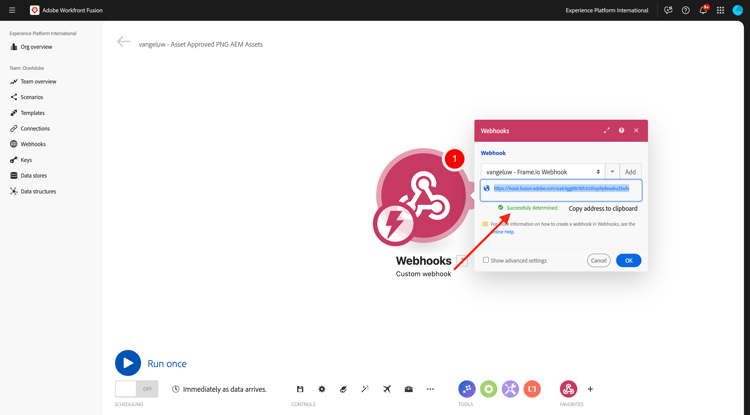Click 'Experience Platform International' org name in header

tap(607, 10)
